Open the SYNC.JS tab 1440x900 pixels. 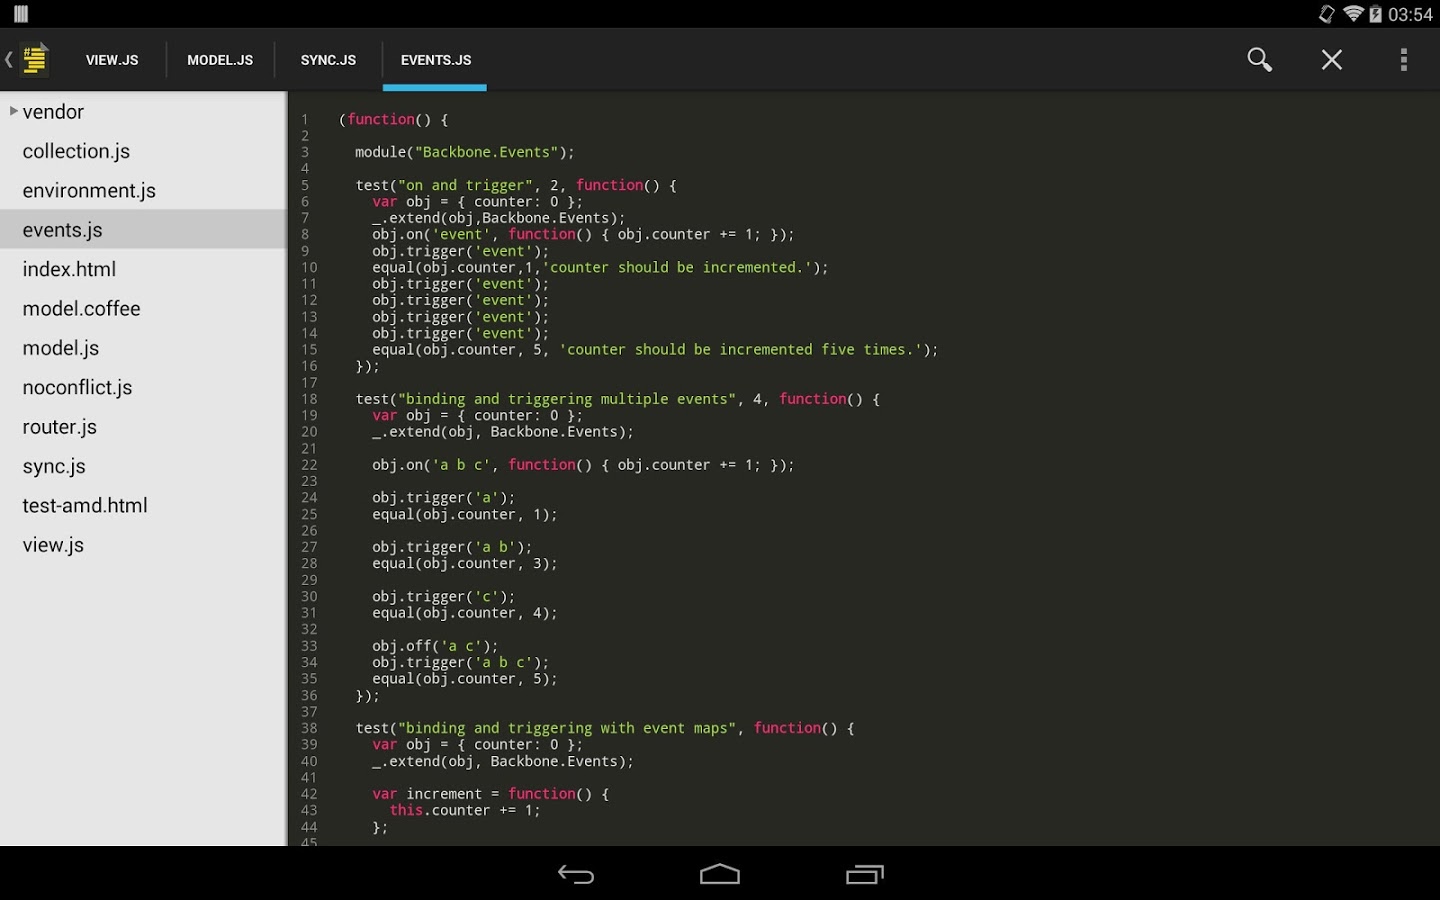pyautogui.click(x=328, y=59)
